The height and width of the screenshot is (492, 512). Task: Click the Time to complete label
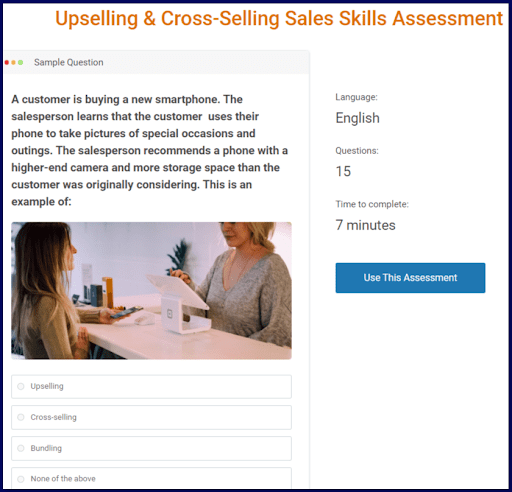pos(372,204)
